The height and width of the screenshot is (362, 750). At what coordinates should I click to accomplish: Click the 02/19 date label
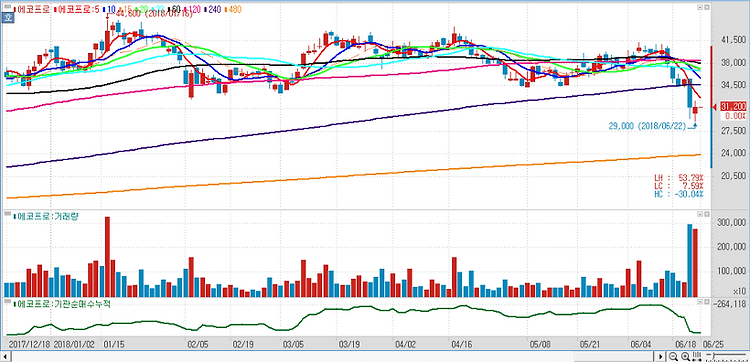click(x=243, y=344)
